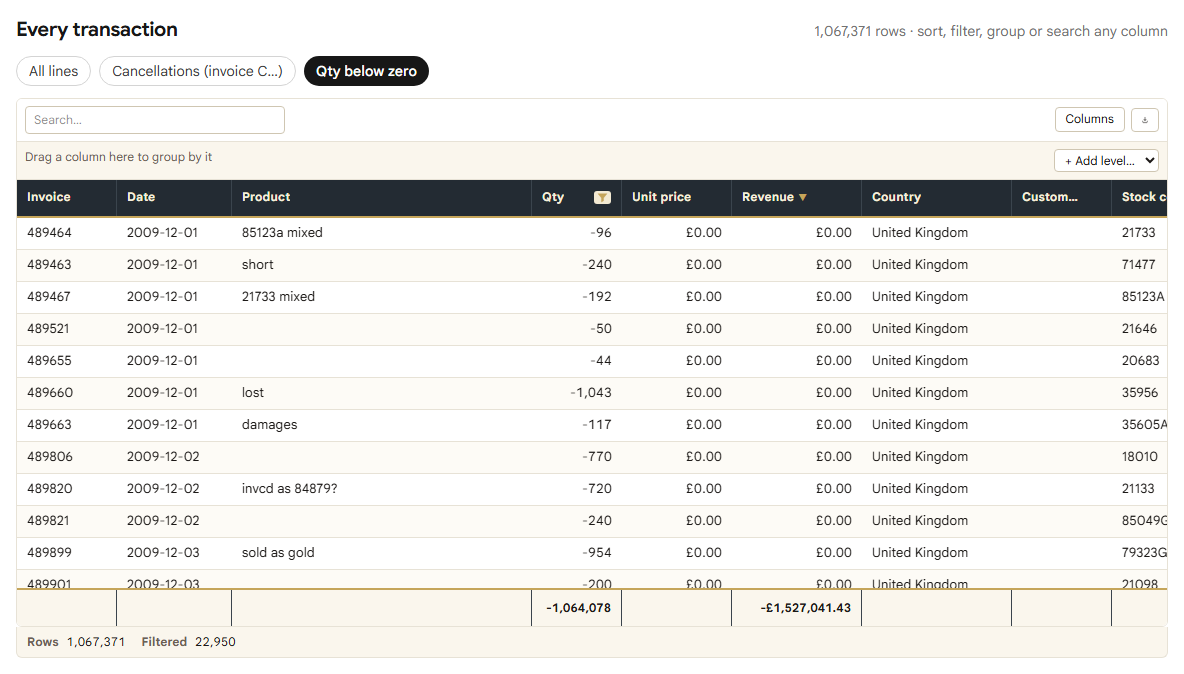Click the Qty column filter icon
The image size is (1184, 674).
pyautogui.click(x=602, y=198)
